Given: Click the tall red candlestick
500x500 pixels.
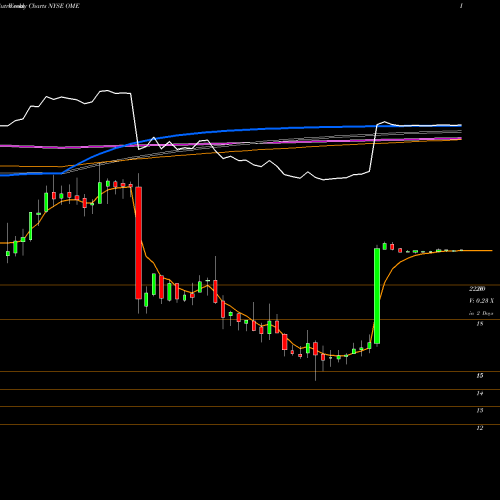Looking at the screenshot, I should (138, 243).
